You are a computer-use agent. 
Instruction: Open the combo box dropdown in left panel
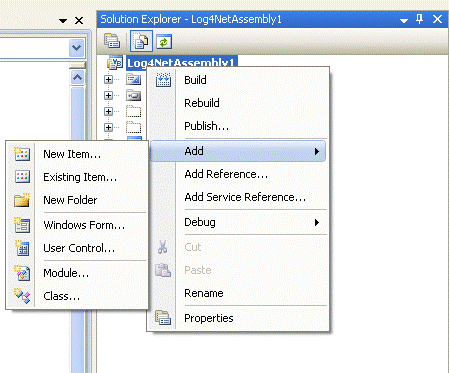(77, 48)
